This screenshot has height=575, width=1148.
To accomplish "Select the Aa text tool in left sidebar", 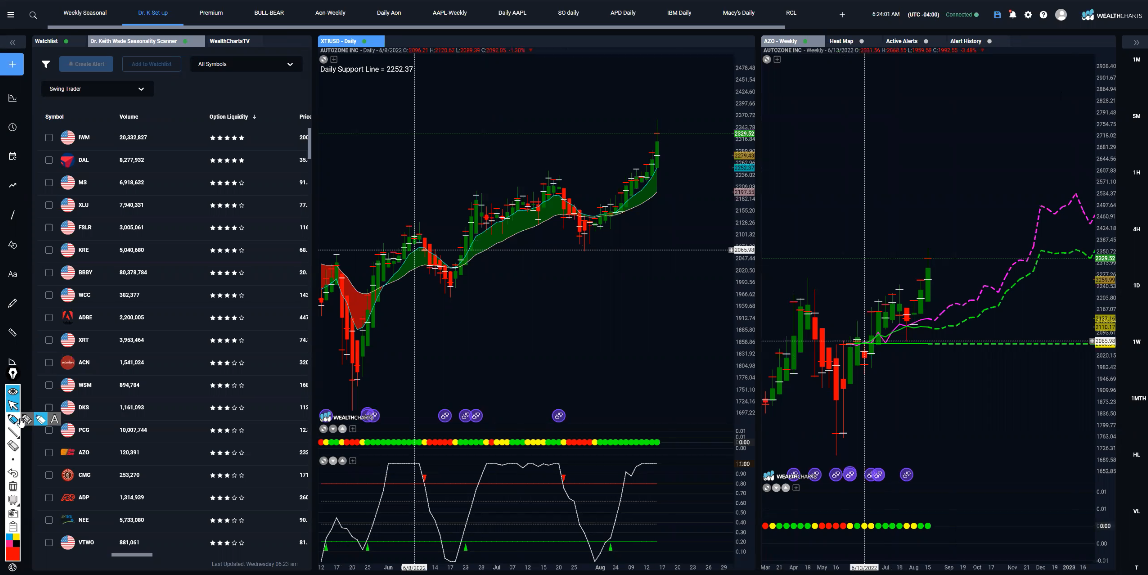I will pyautogui.click(x=12, y=274).
